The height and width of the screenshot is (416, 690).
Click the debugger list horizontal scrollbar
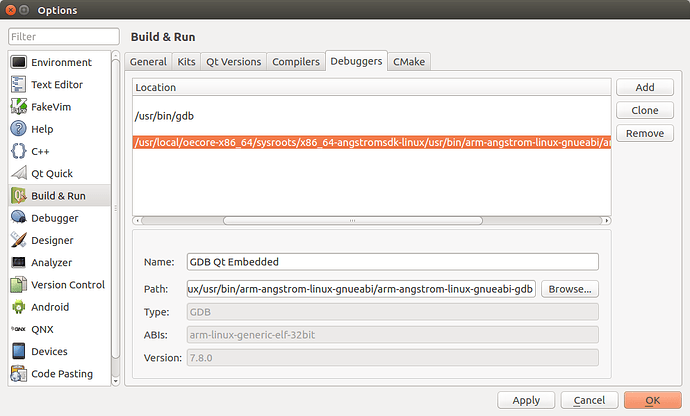pos(370,220)
